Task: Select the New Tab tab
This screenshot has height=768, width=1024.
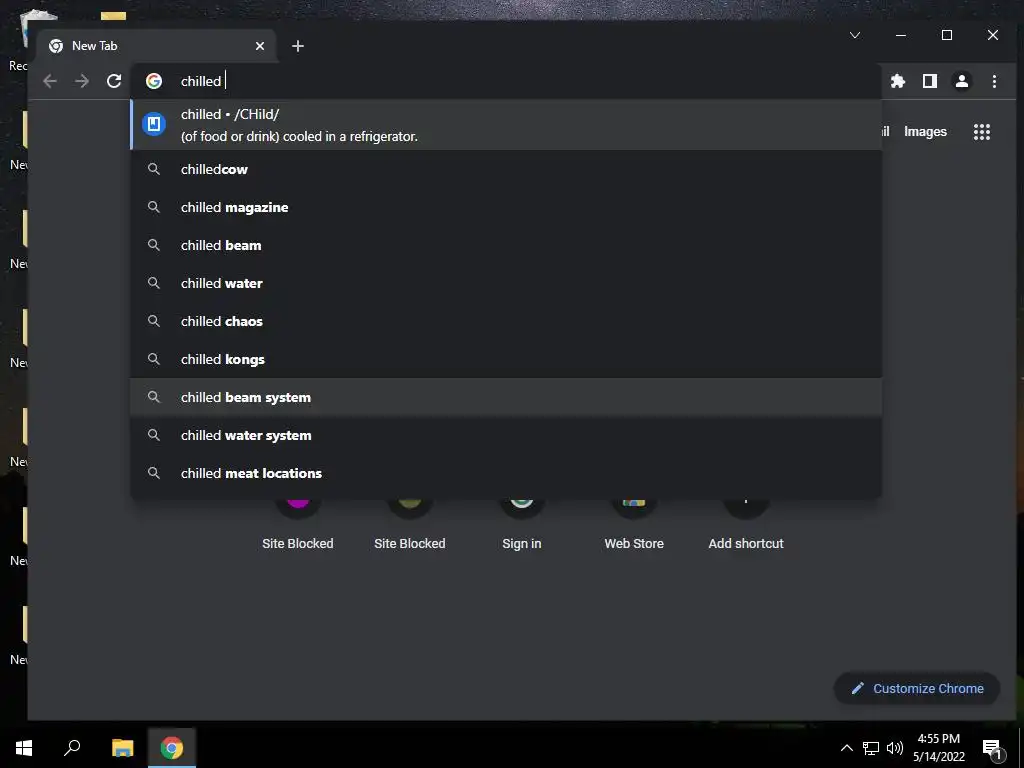Action: pos(157,46)
